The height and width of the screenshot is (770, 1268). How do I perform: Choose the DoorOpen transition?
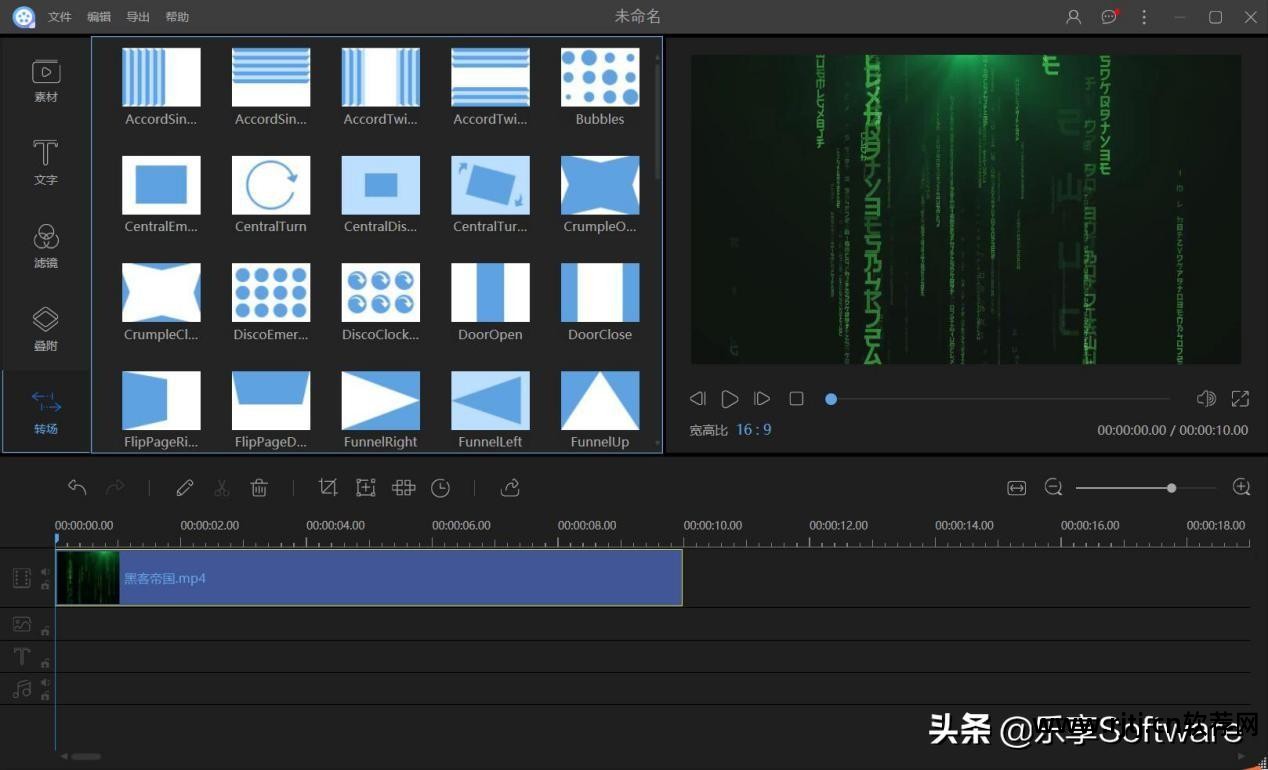pyautogui.click(x=490, y=292)
